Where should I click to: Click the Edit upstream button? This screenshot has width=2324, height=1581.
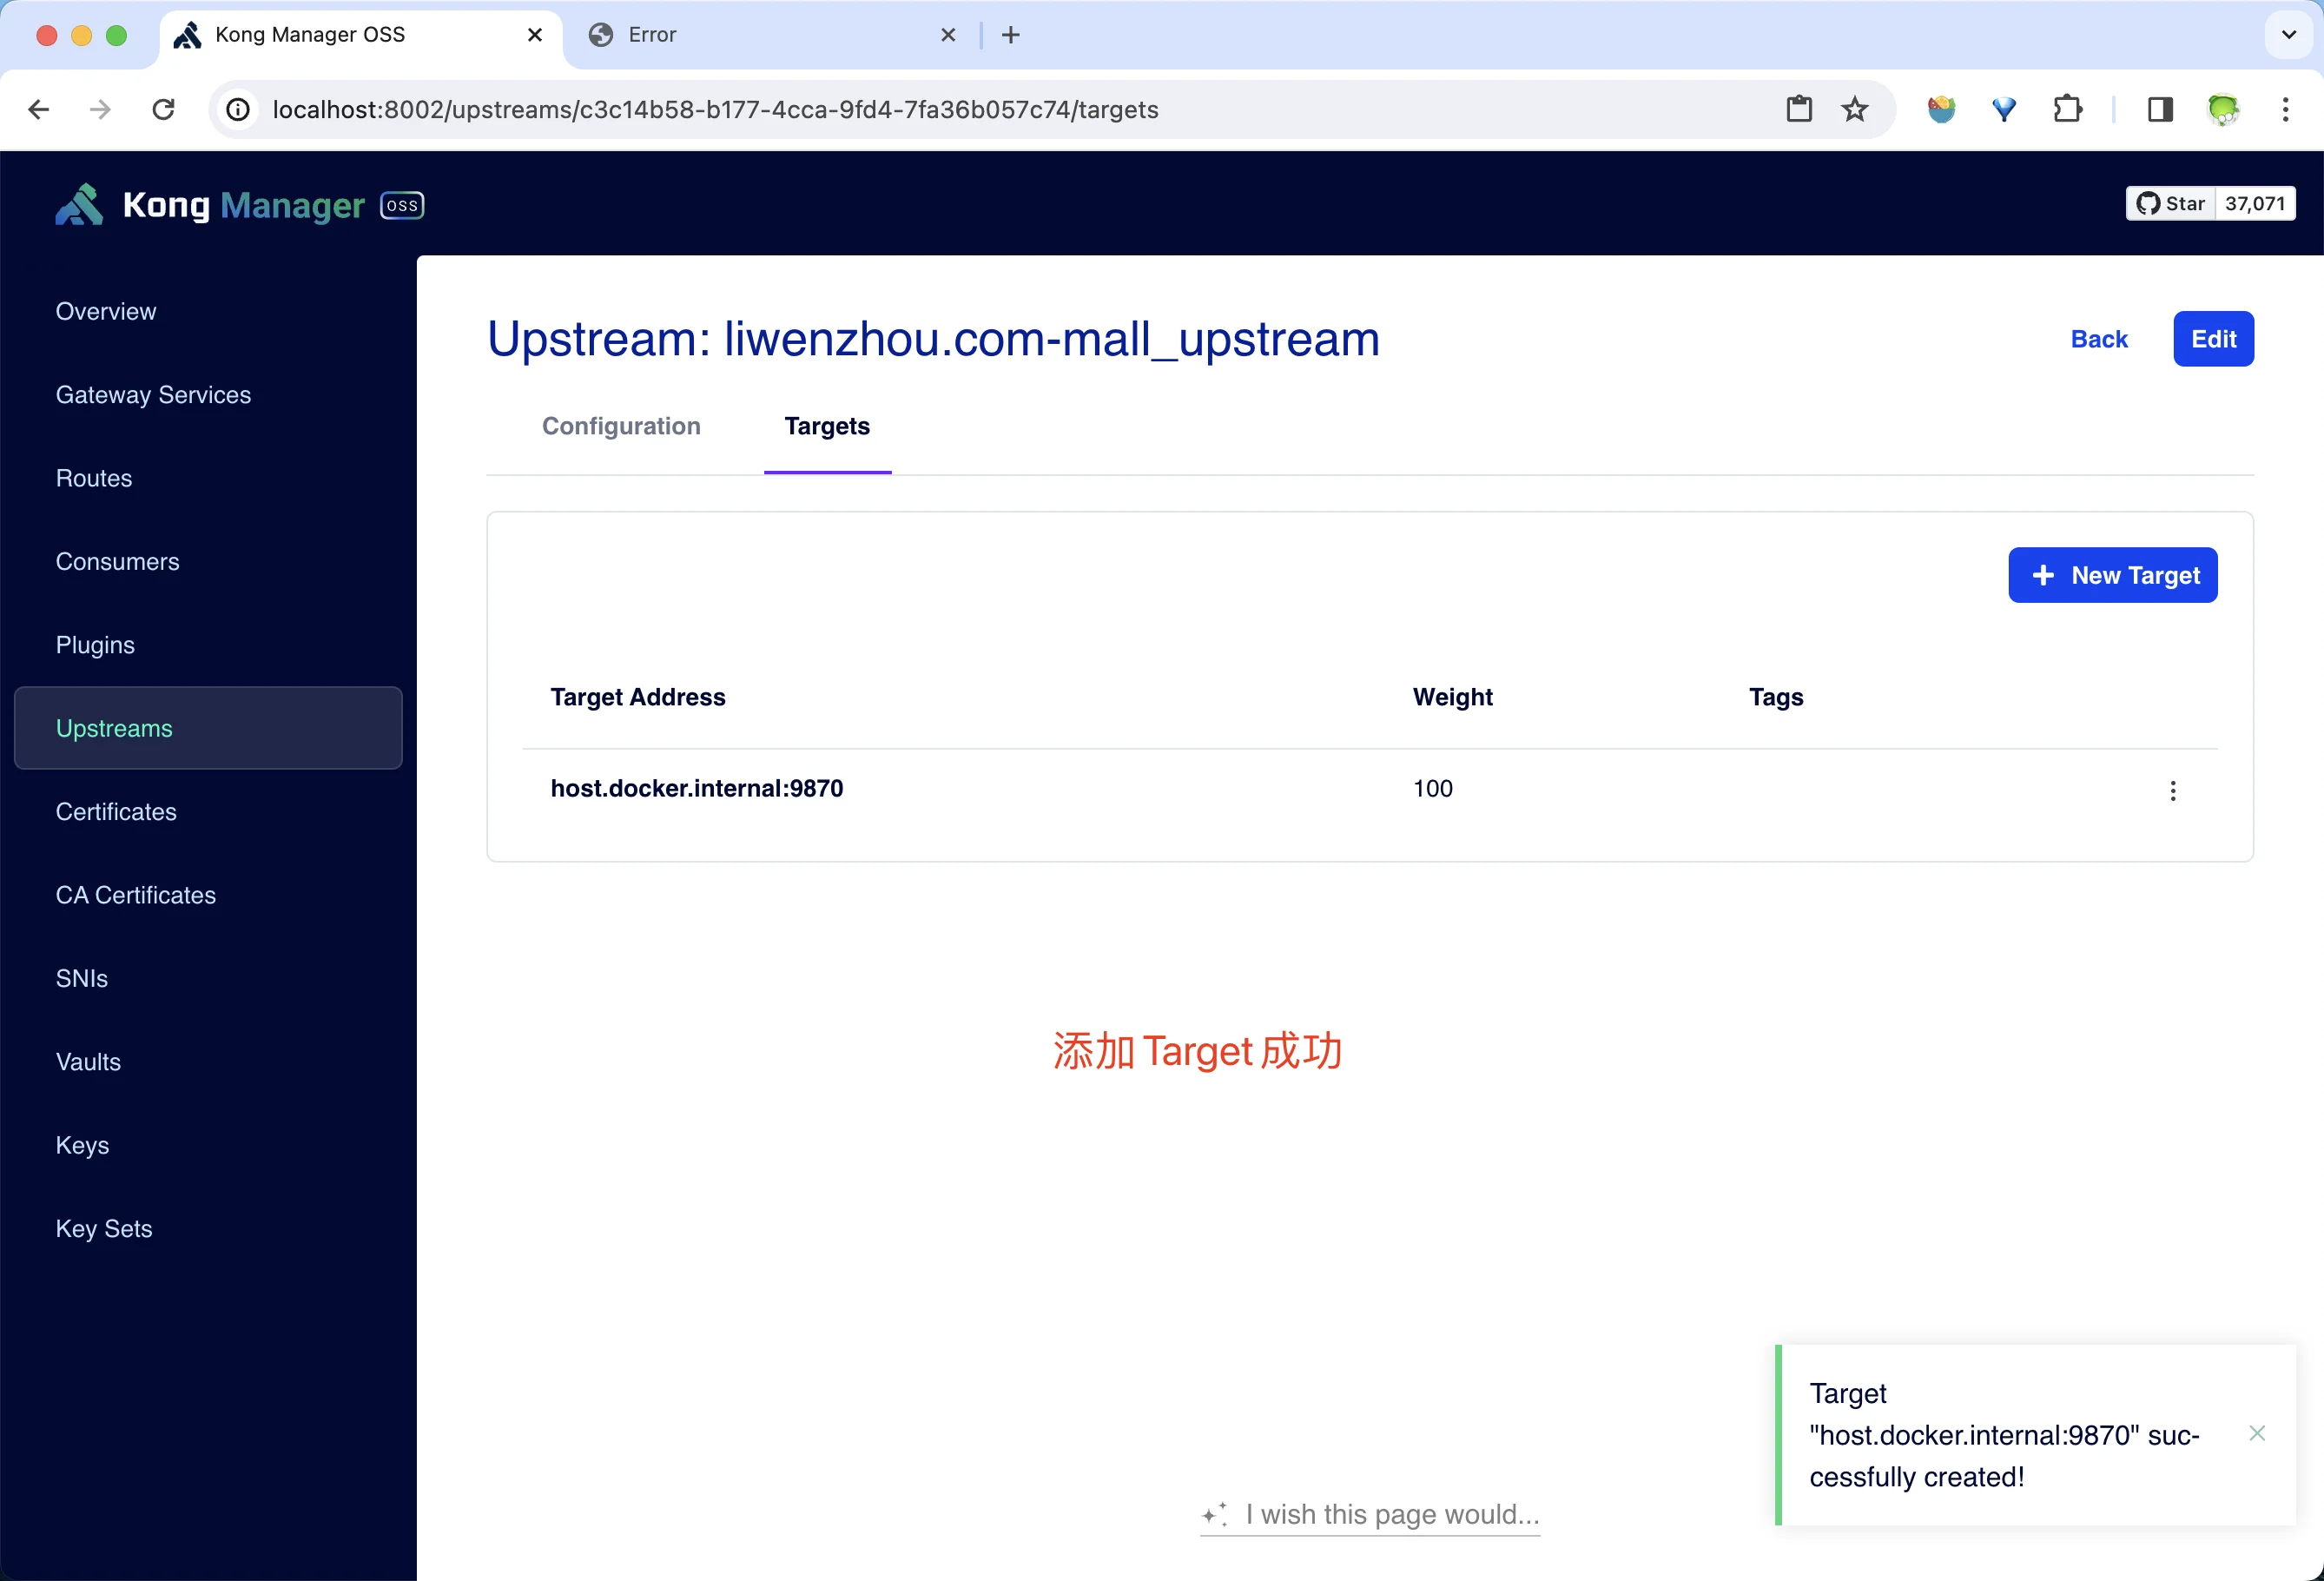click(x=2213, y=339)
